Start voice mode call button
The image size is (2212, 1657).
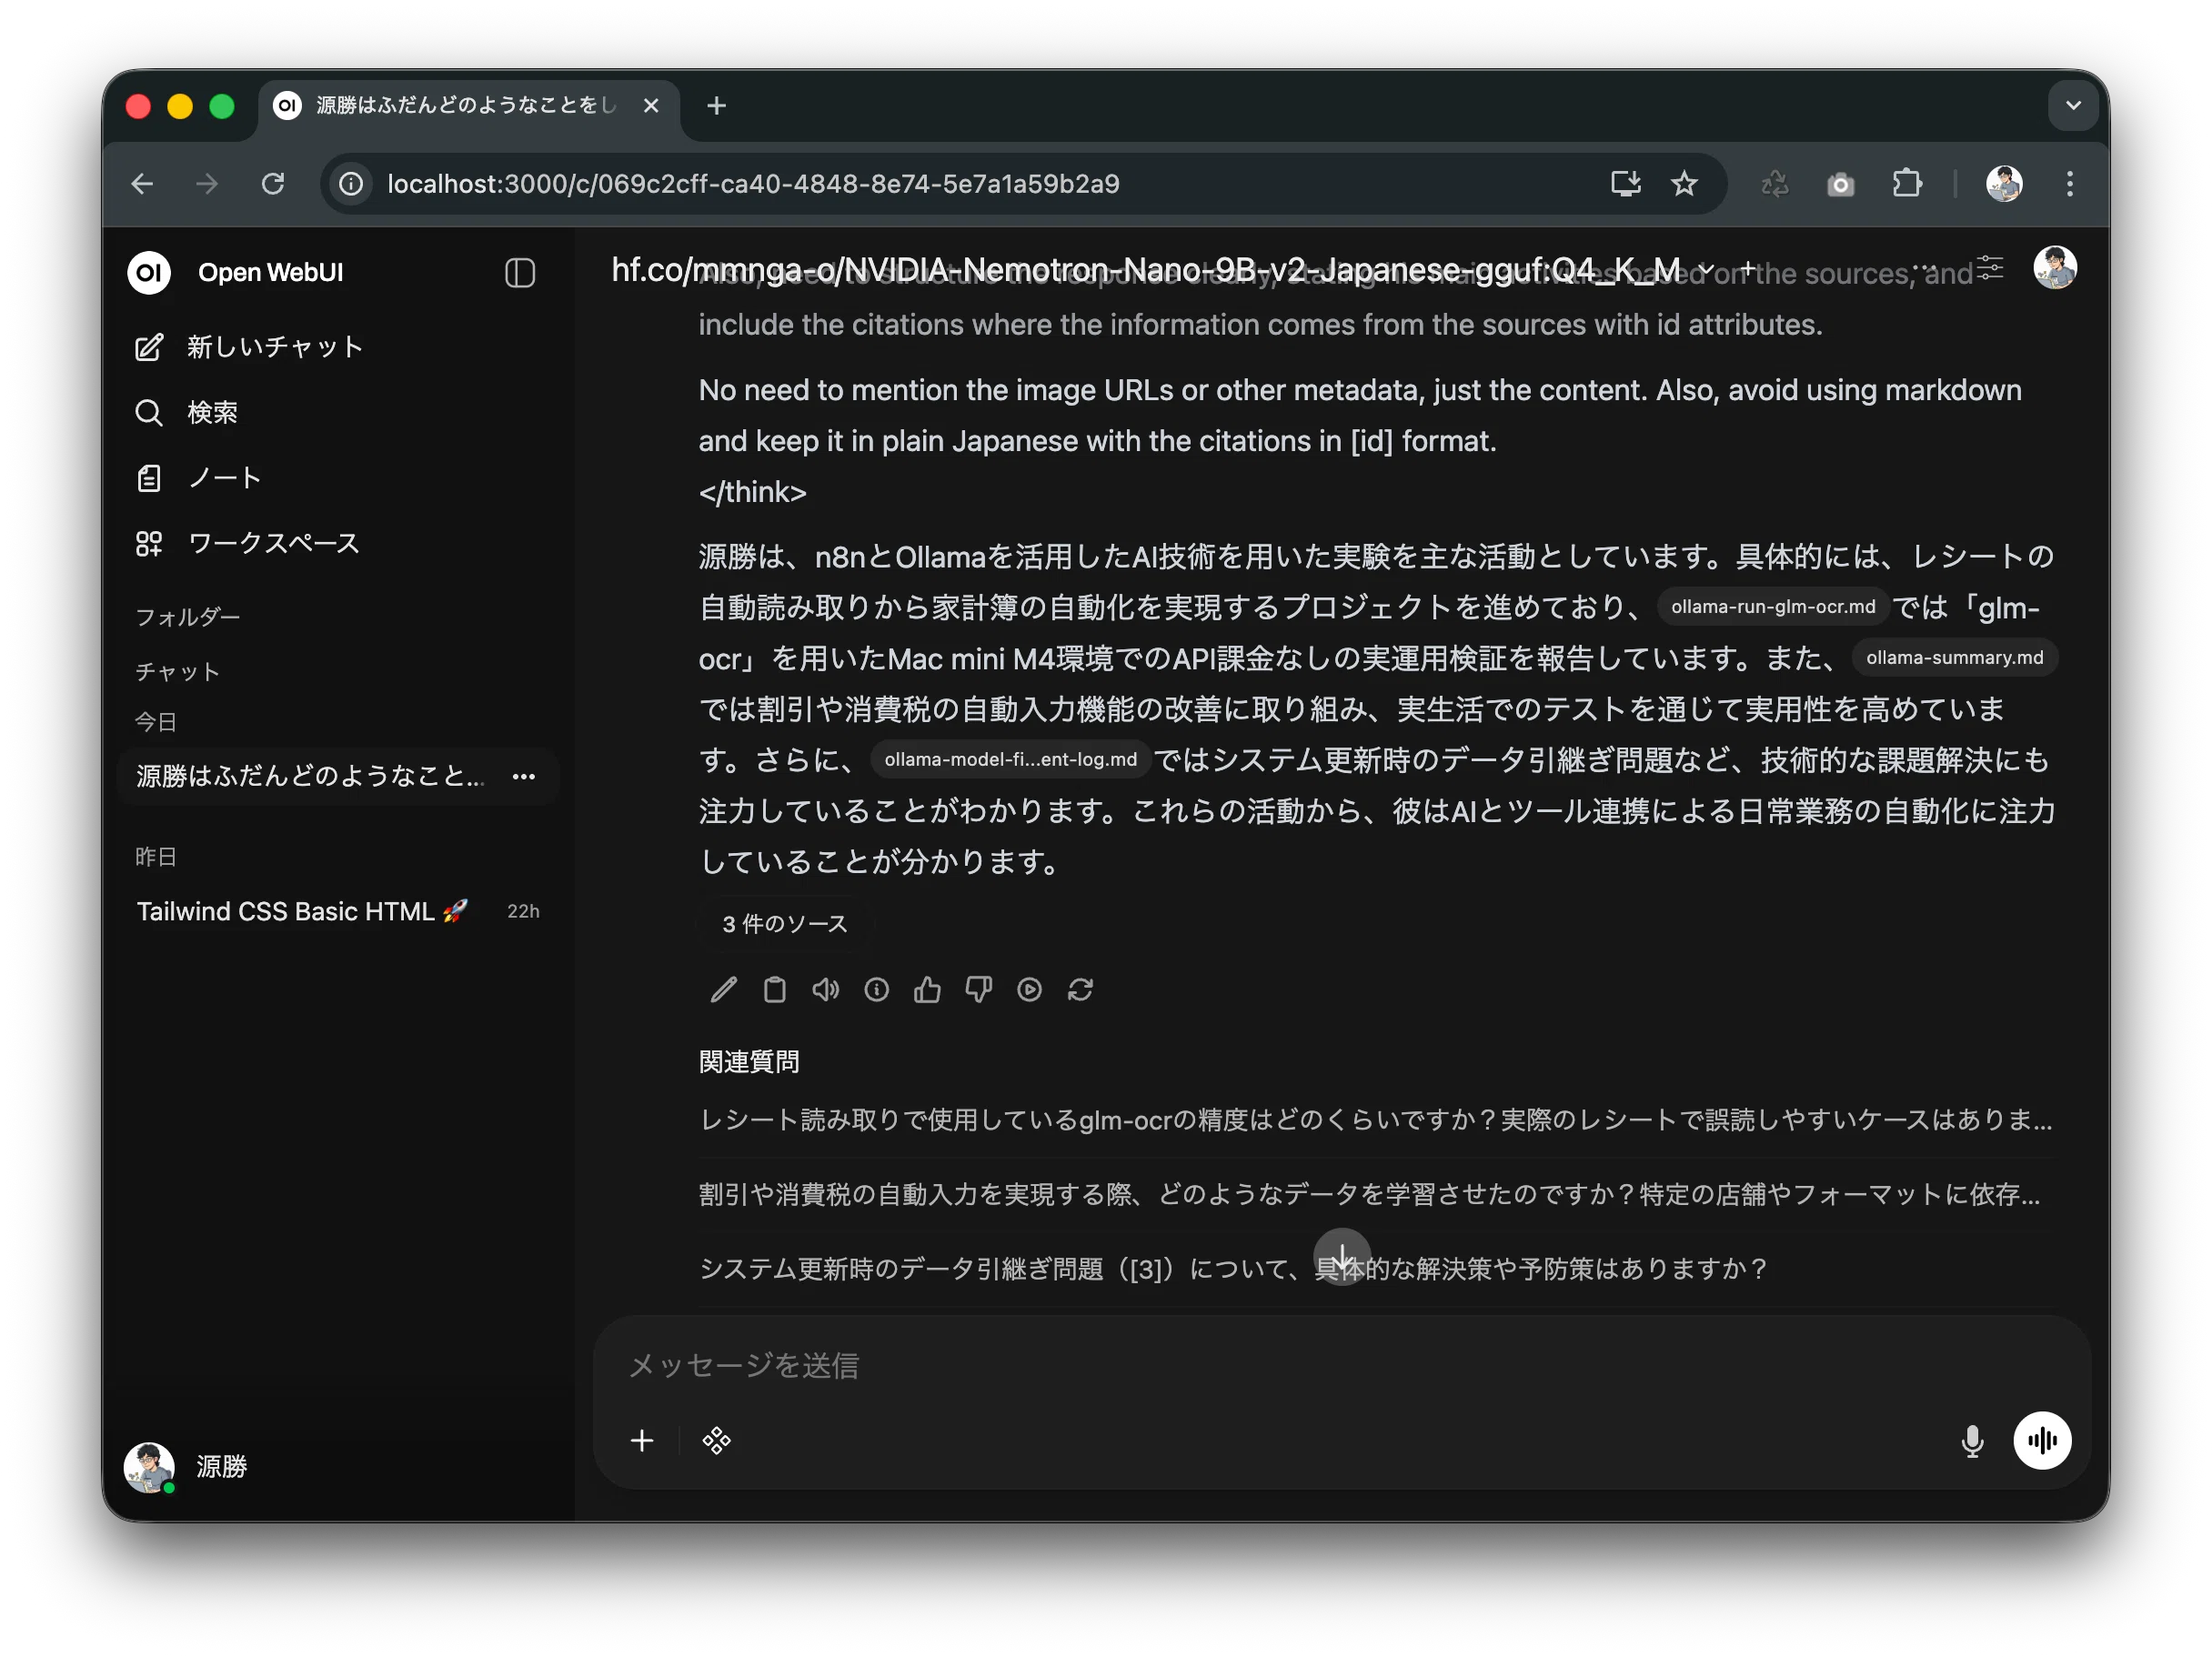click(x=2042, y=1441)
